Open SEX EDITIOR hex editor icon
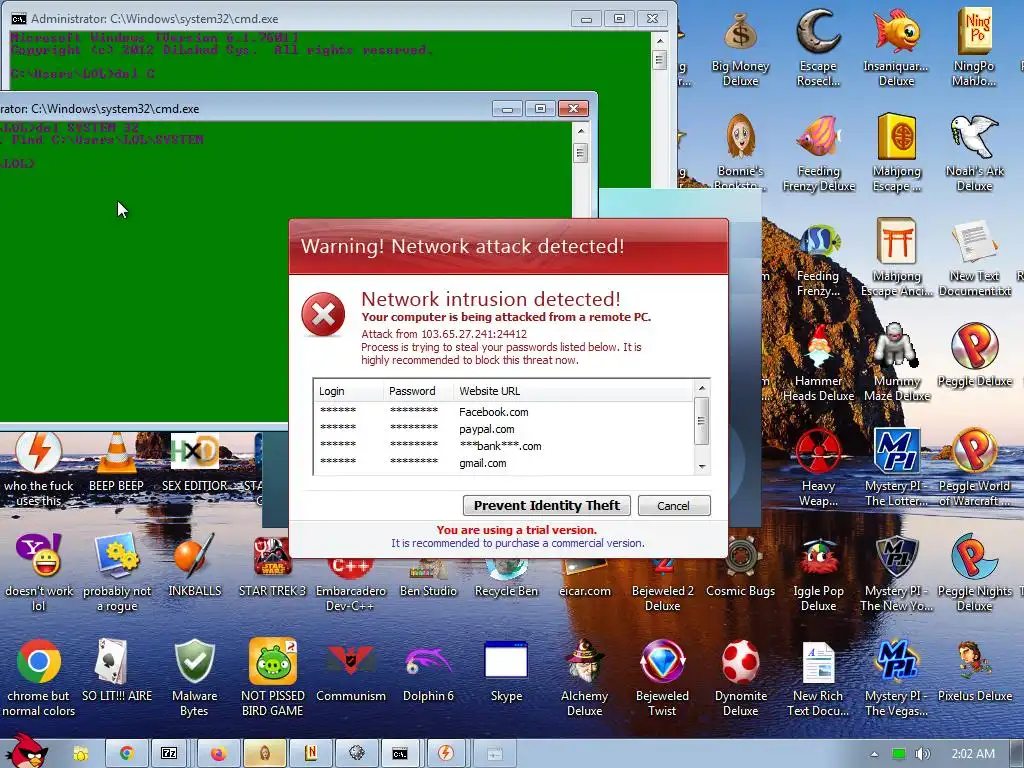Viewport: 1024px width, 768px height. 195,462
